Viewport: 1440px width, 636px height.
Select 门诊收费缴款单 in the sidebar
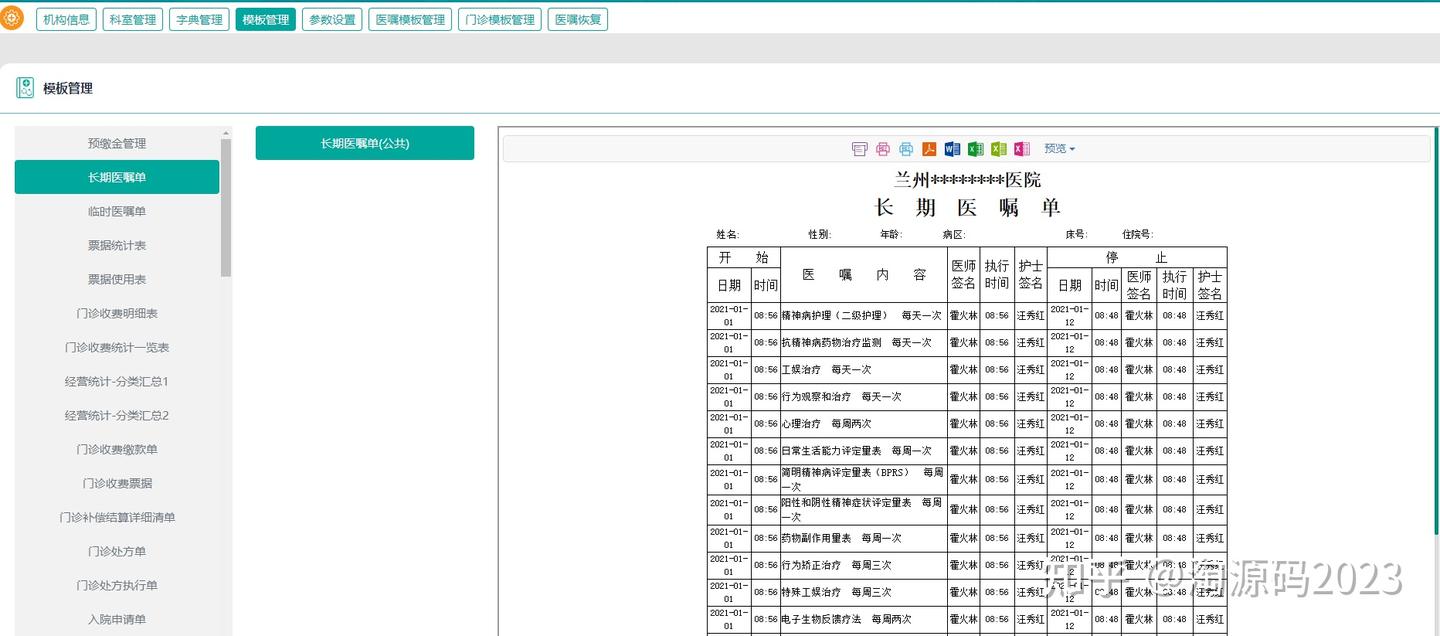(x=117, y=449)
